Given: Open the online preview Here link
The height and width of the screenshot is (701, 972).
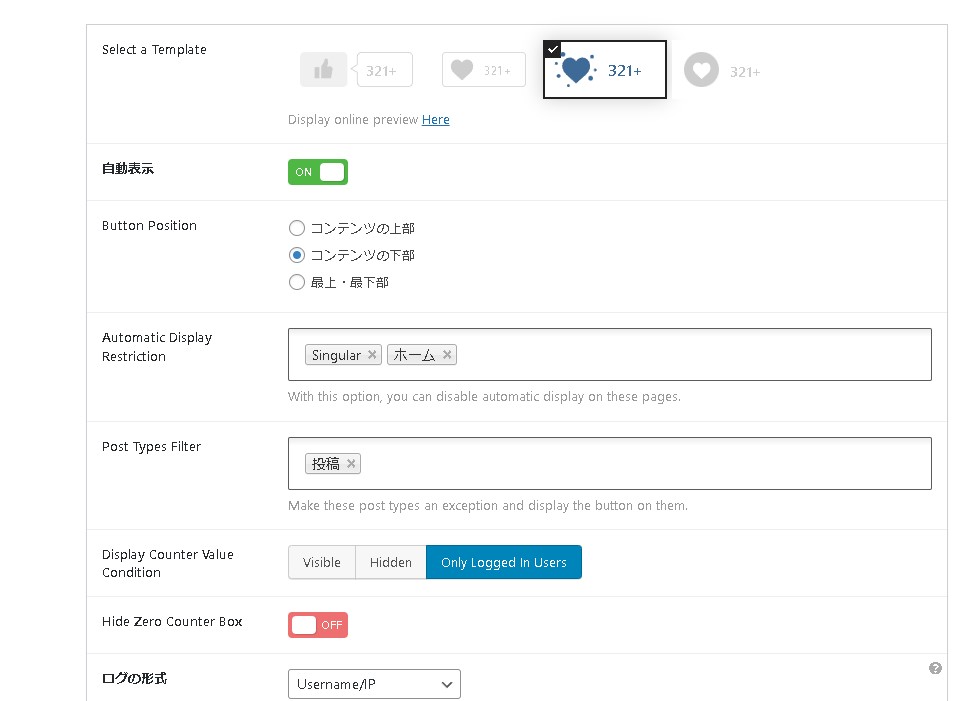Looking at the screenshot, I should tap(435, 120).
